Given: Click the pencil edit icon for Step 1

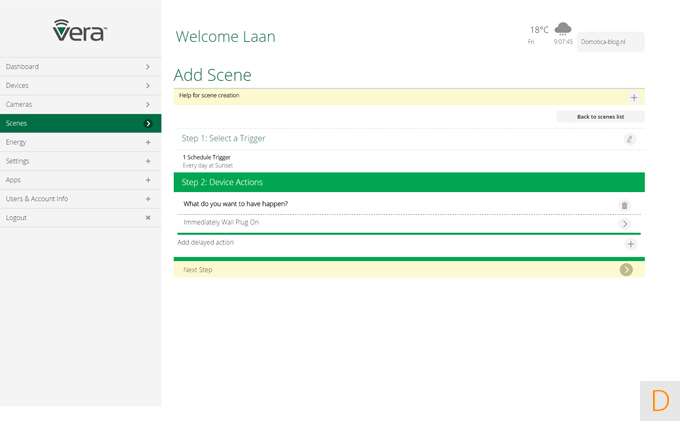Looking at the screenshot, I should (629, 139).
